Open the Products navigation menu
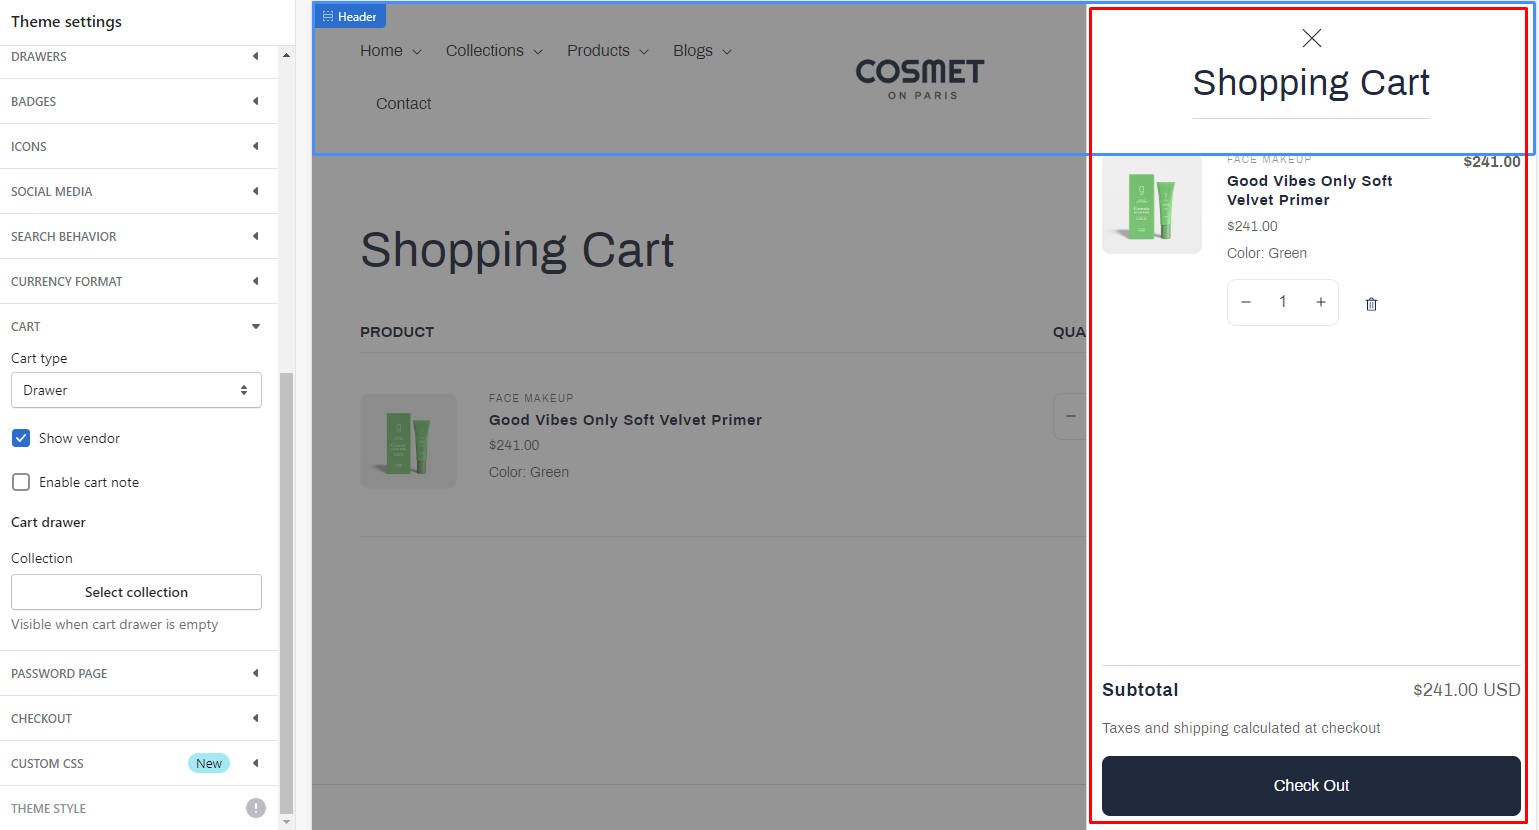 608,51
